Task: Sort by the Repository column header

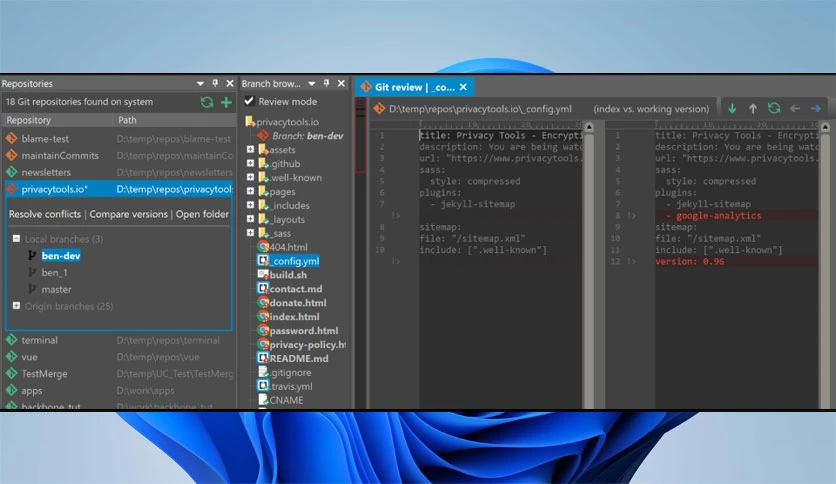Action: coord(57,120)
